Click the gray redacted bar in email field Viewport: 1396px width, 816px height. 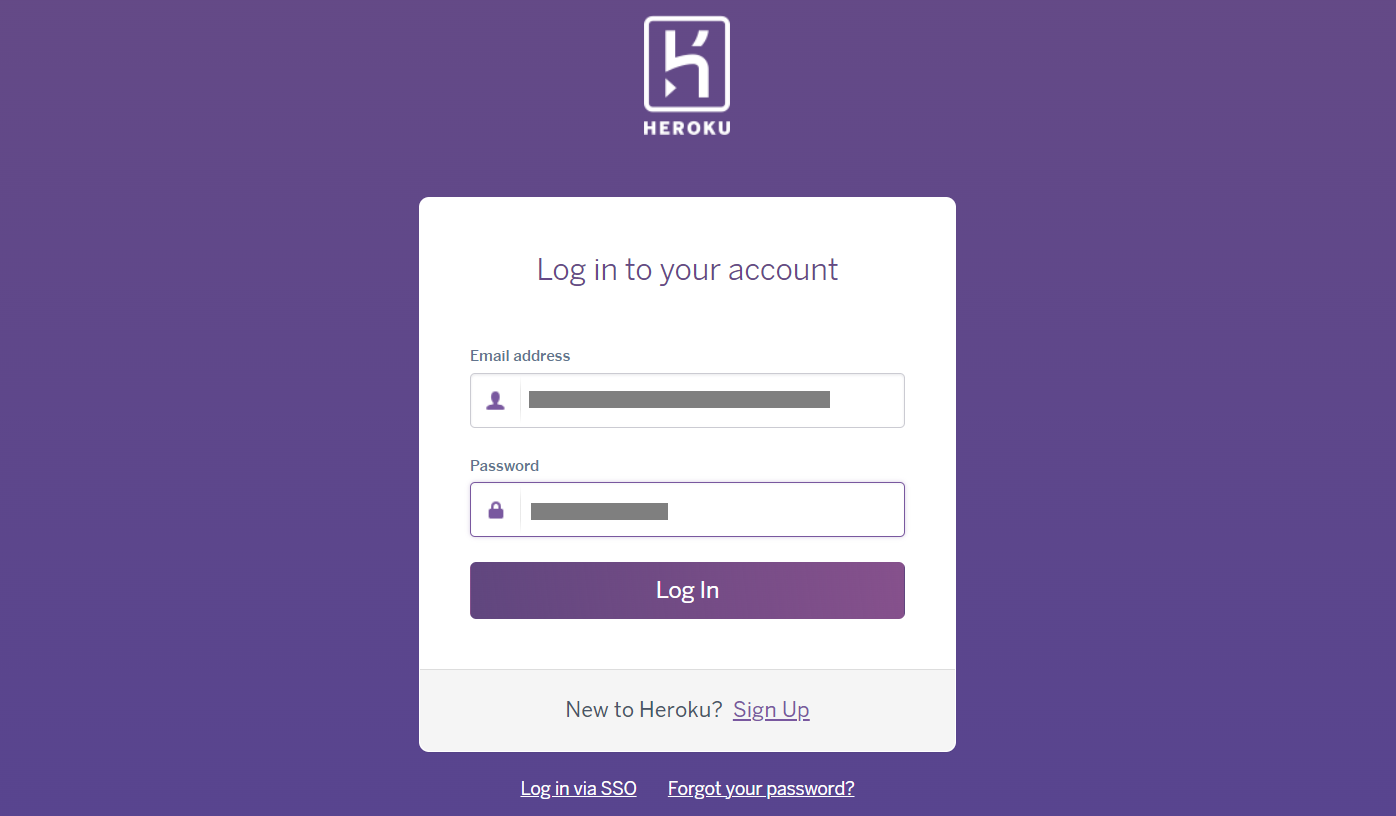[679, 400]
